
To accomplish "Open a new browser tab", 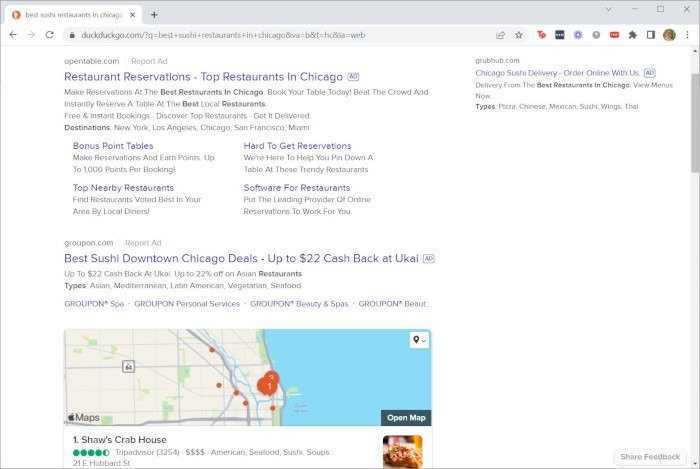I will tap(154, 15).
